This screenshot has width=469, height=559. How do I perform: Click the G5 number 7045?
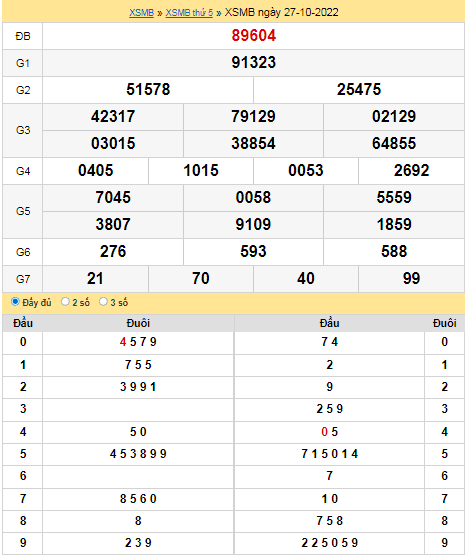[x=113, y=198]
